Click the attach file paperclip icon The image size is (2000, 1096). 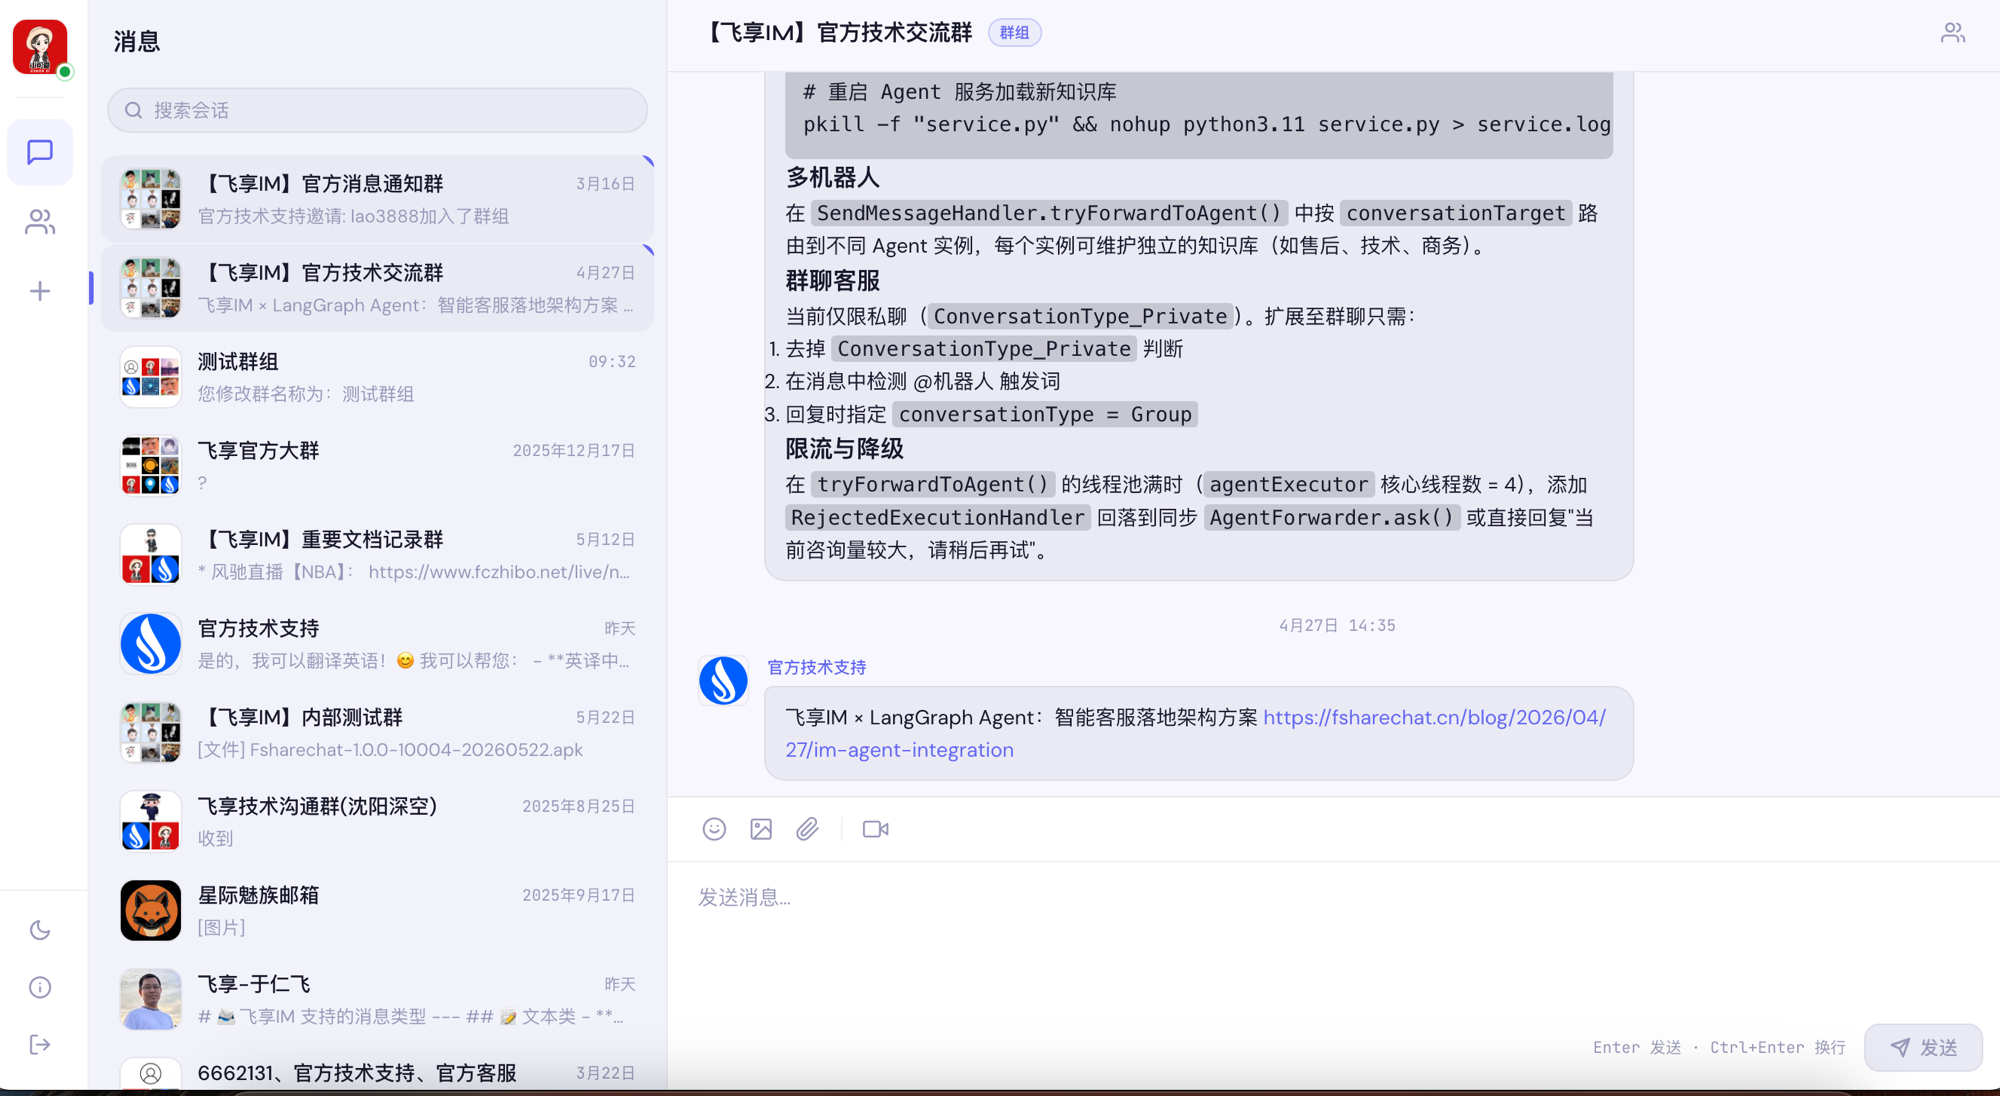point(808,829)
